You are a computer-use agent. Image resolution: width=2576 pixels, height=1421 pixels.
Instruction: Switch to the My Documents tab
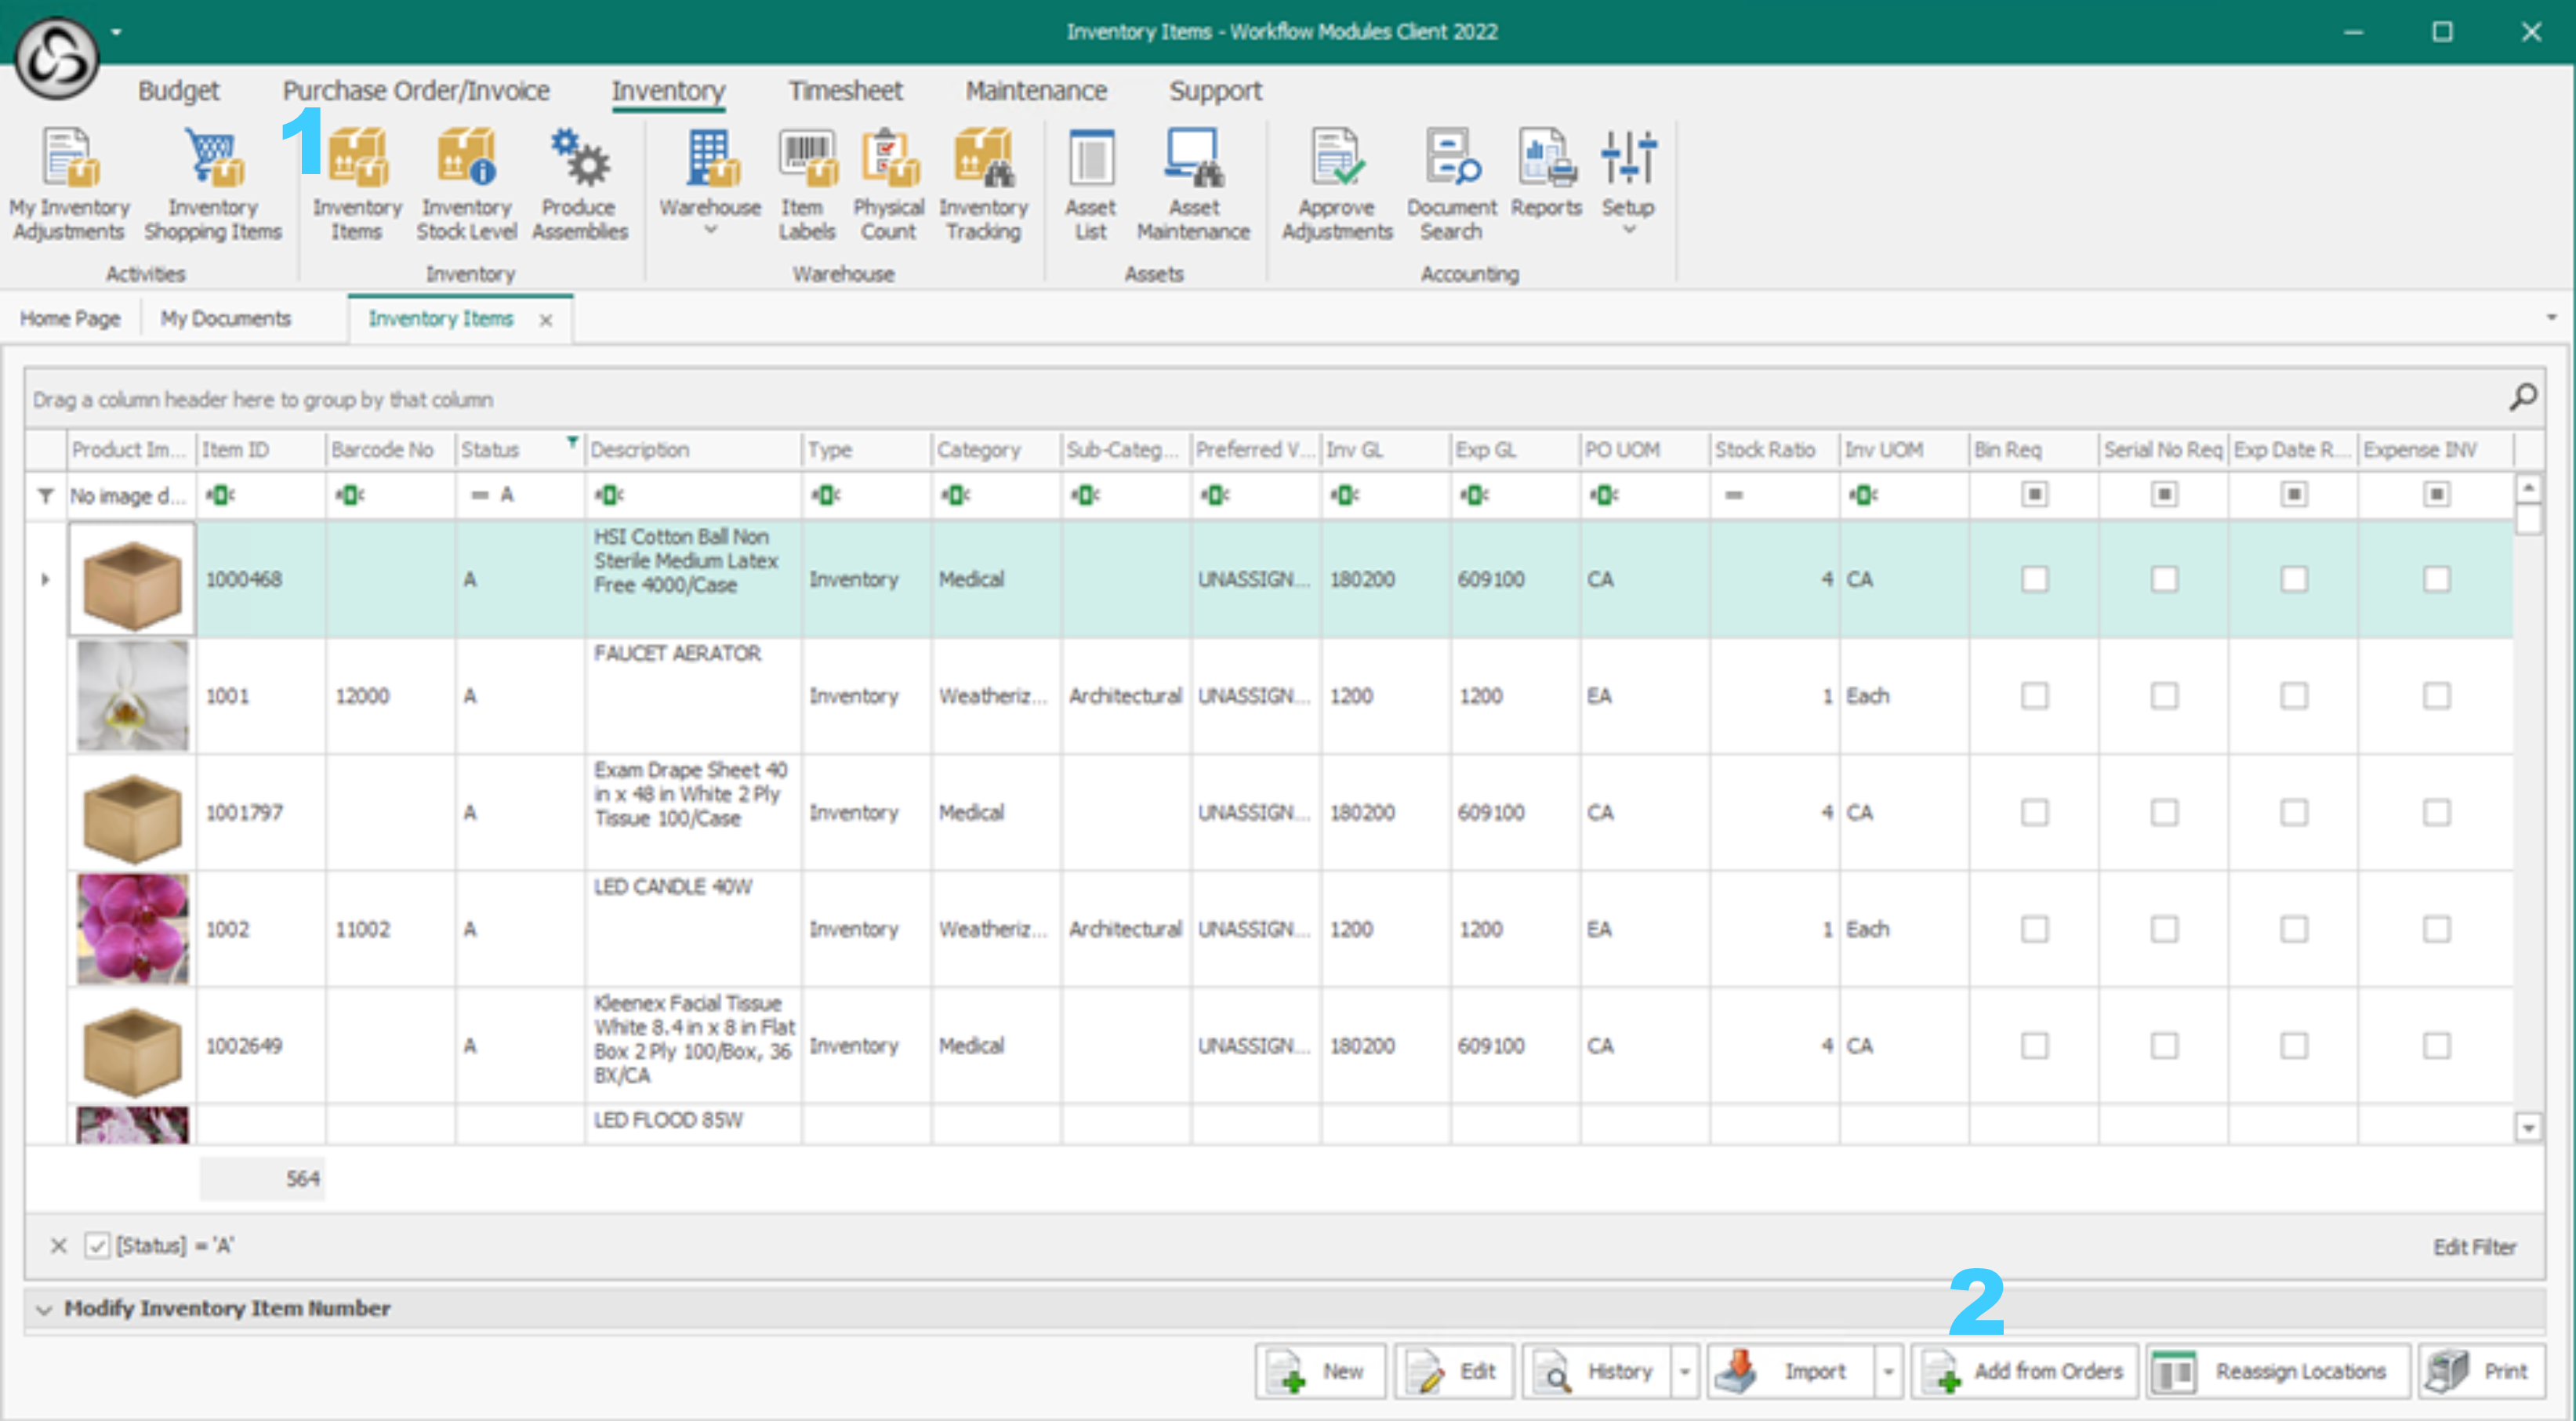tap(226, 319)
